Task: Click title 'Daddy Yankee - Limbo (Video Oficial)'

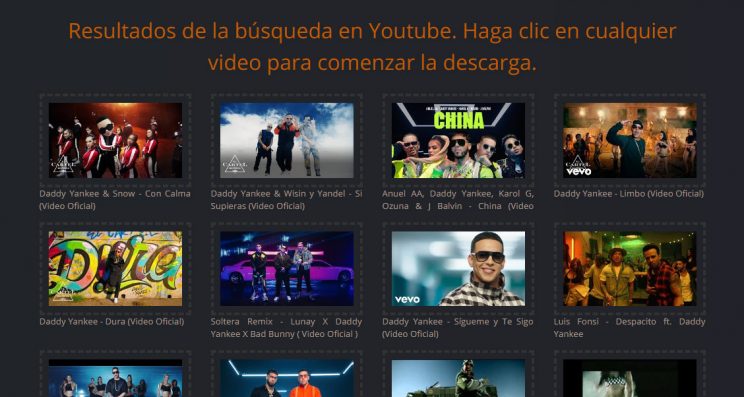Action: pyautogui.click(x=629, y=194)
